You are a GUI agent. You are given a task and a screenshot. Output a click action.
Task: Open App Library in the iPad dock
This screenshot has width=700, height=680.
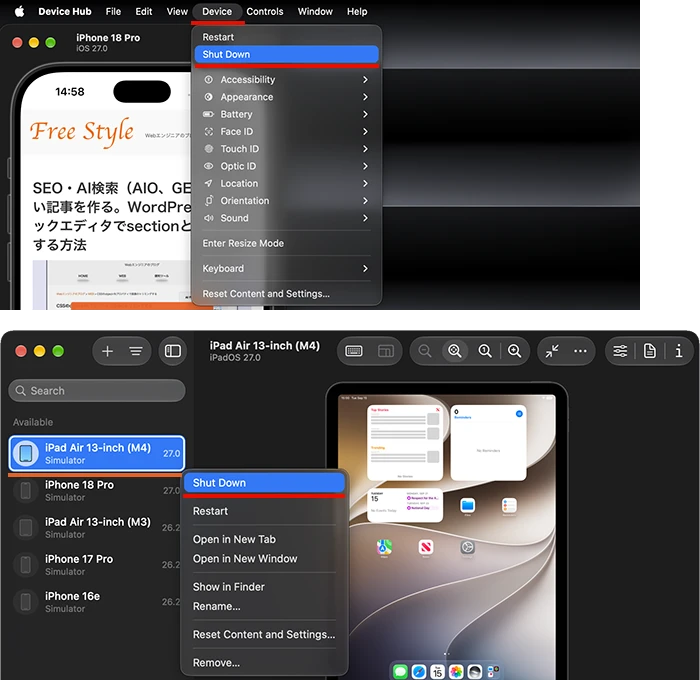tap(493, 672)
